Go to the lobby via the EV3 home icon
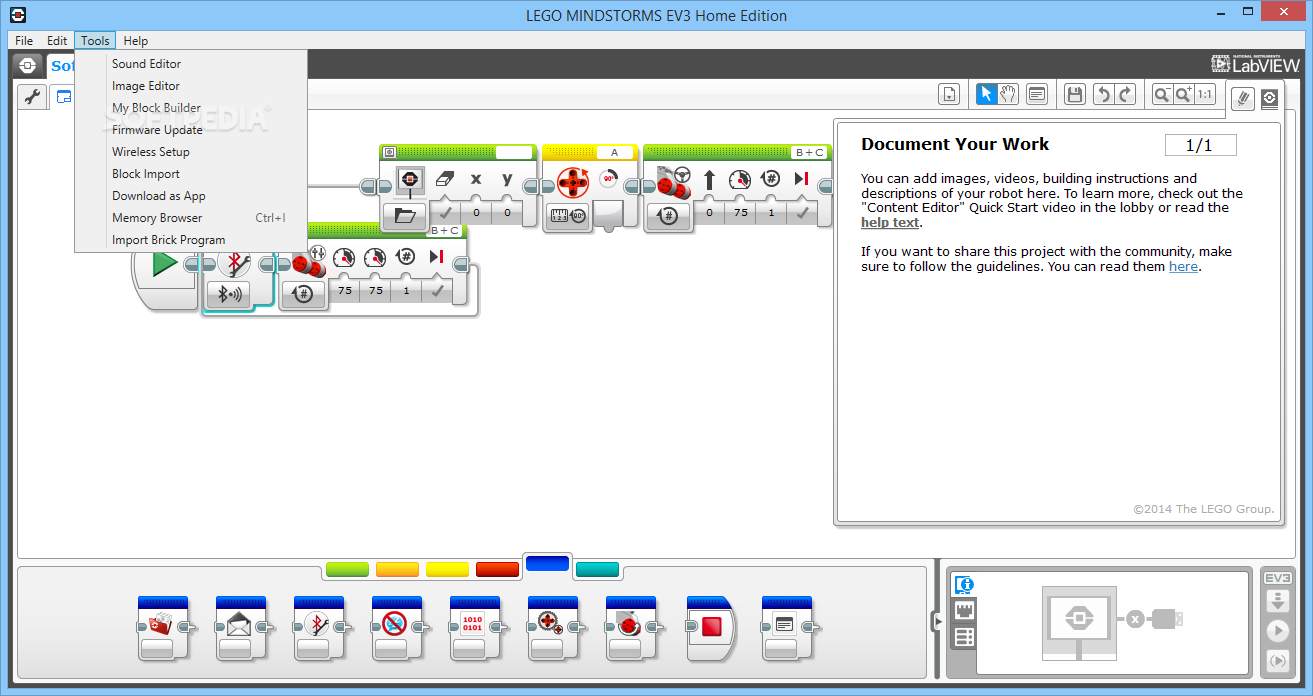 point(27,66)
